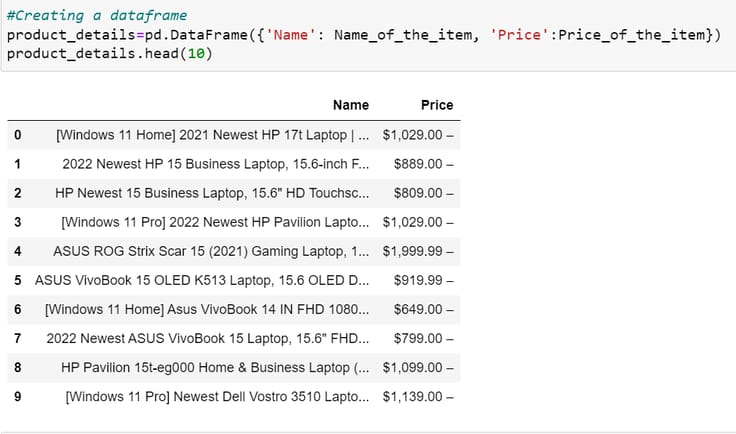This screenshot has height=434, width=736.
Task: Click 'HP Pavilion 15t-eg000 Home & Business' cell
Action: (x=215, y=368)
